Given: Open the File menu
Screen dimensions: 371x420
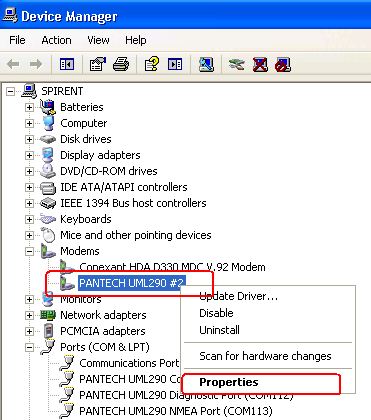Looking at the screenshot, I should [17, 40].
